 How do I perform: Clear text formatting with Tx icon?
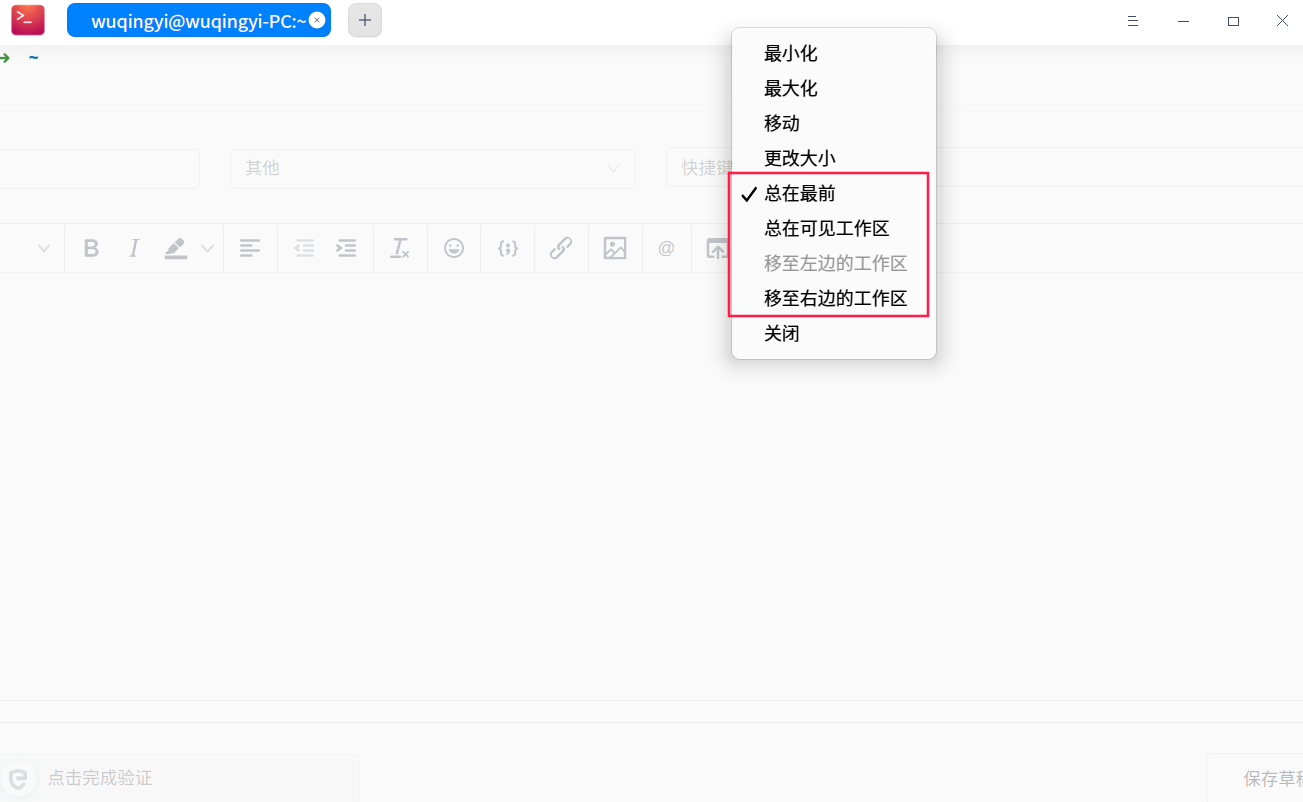pyautogui.click(x=400, y=248)
